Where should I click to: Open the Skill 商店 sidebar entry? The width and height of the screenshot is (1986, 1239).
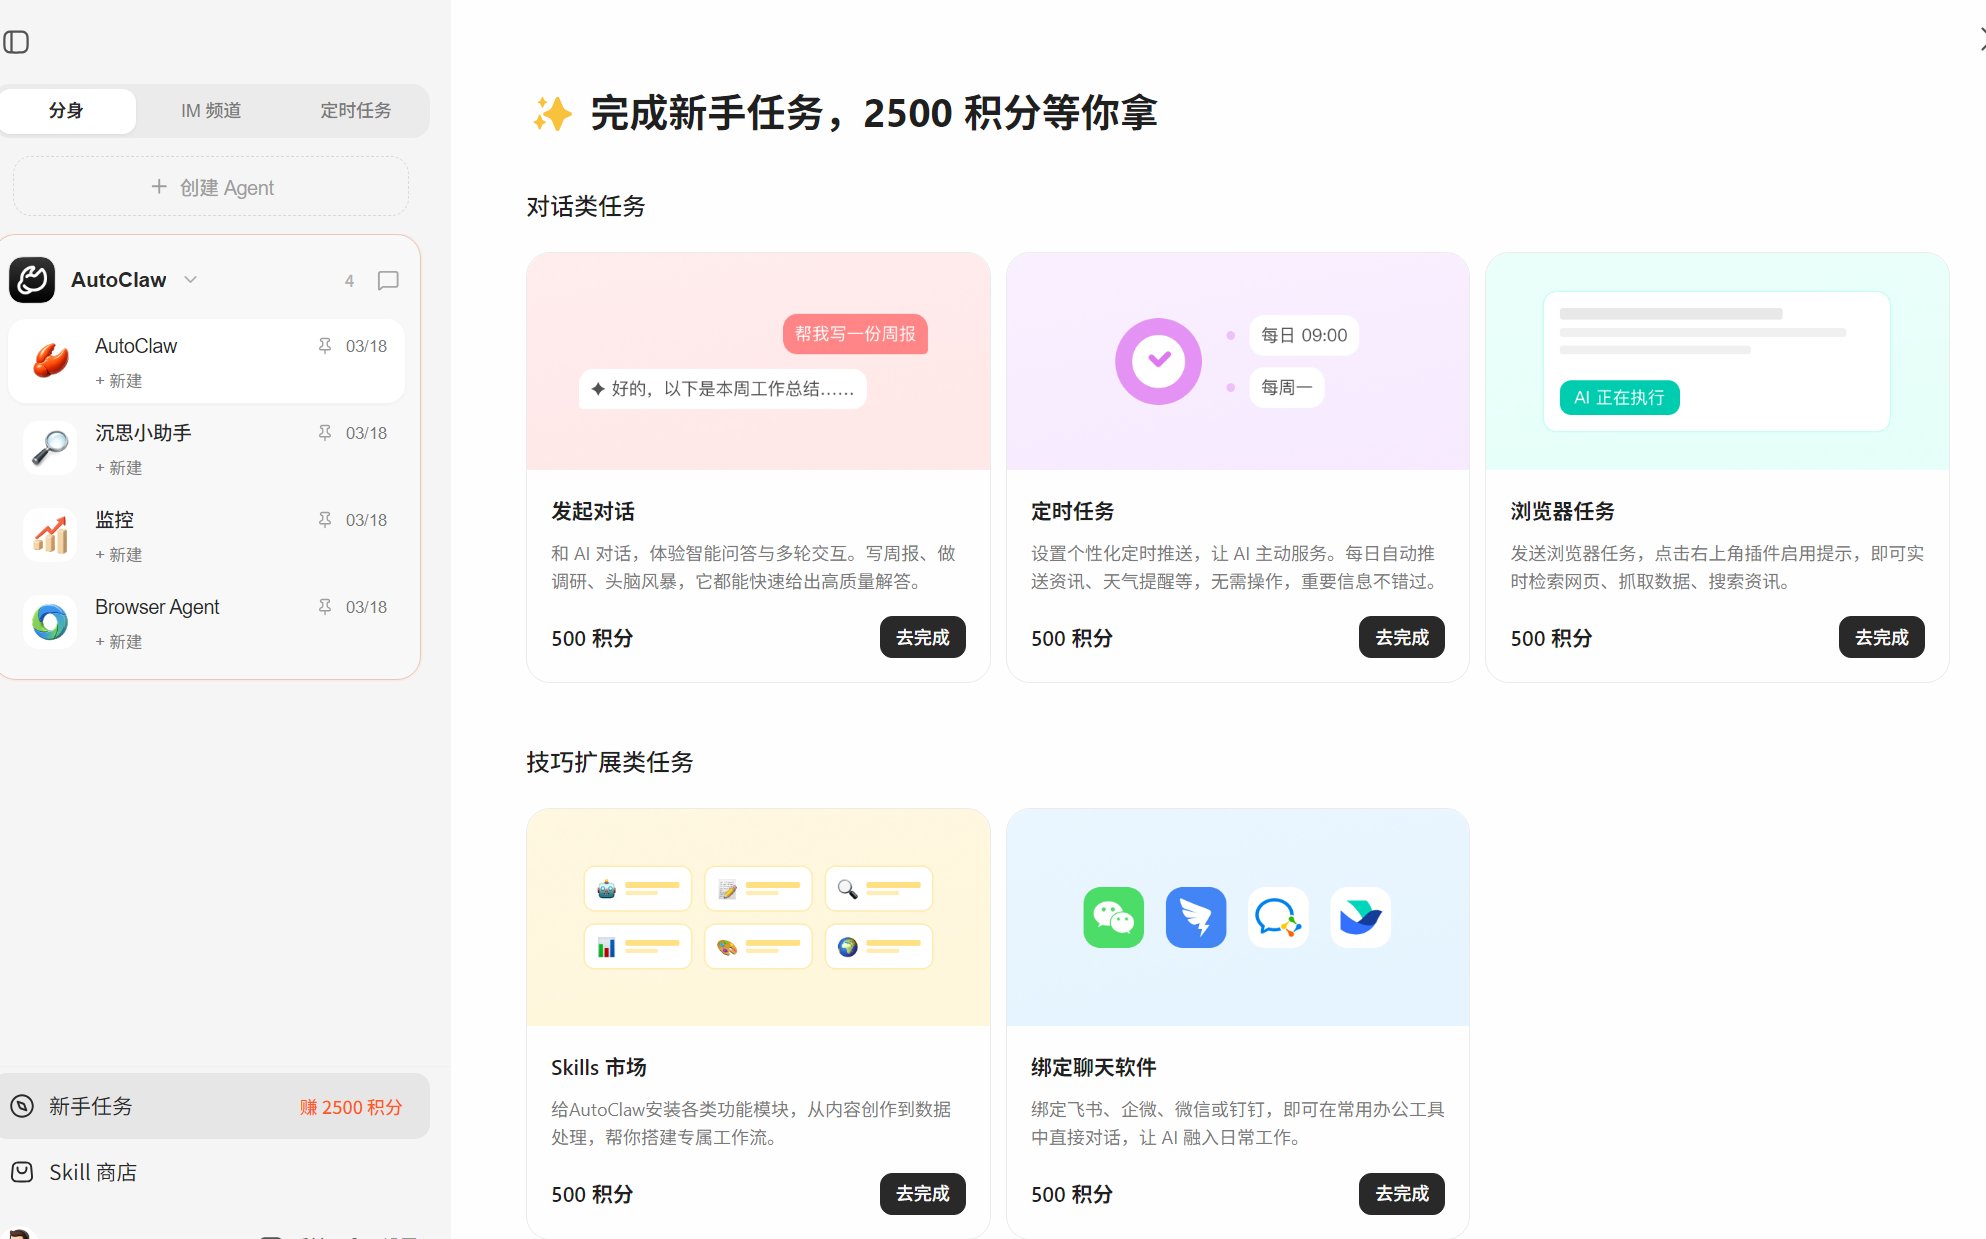pyautogui.click(x=214, y=1172)
